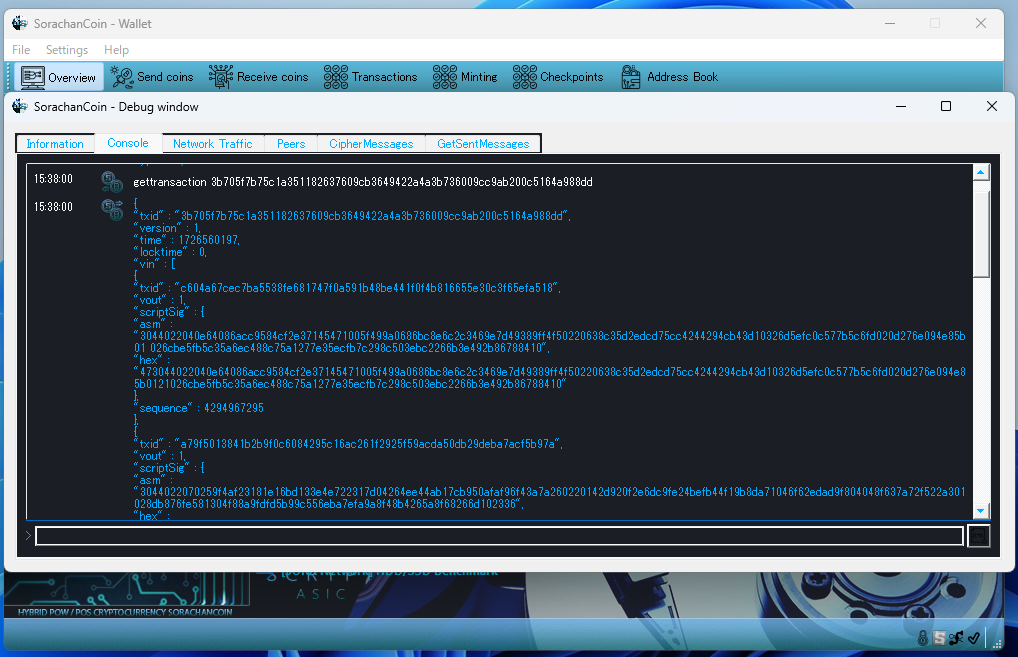Click the wallet lock status icon
This screenshot has width=1018, height=657.
(924, 638)
